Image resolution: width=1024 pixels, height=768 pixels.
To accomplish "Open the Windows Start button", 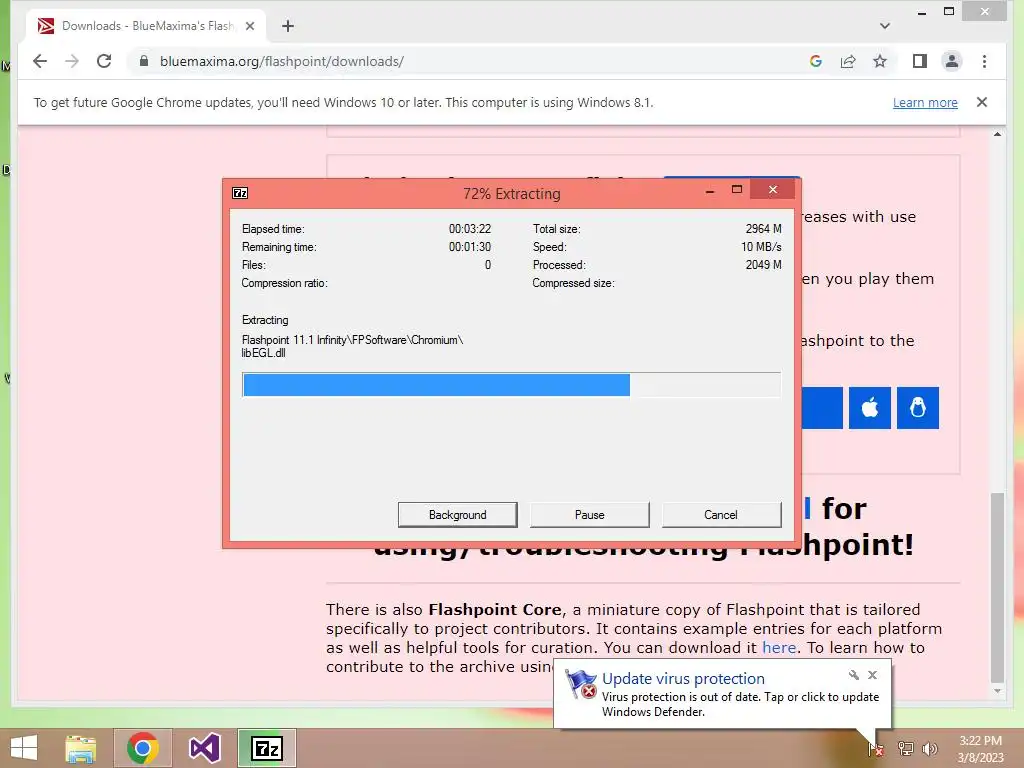I will pos(24,748).
